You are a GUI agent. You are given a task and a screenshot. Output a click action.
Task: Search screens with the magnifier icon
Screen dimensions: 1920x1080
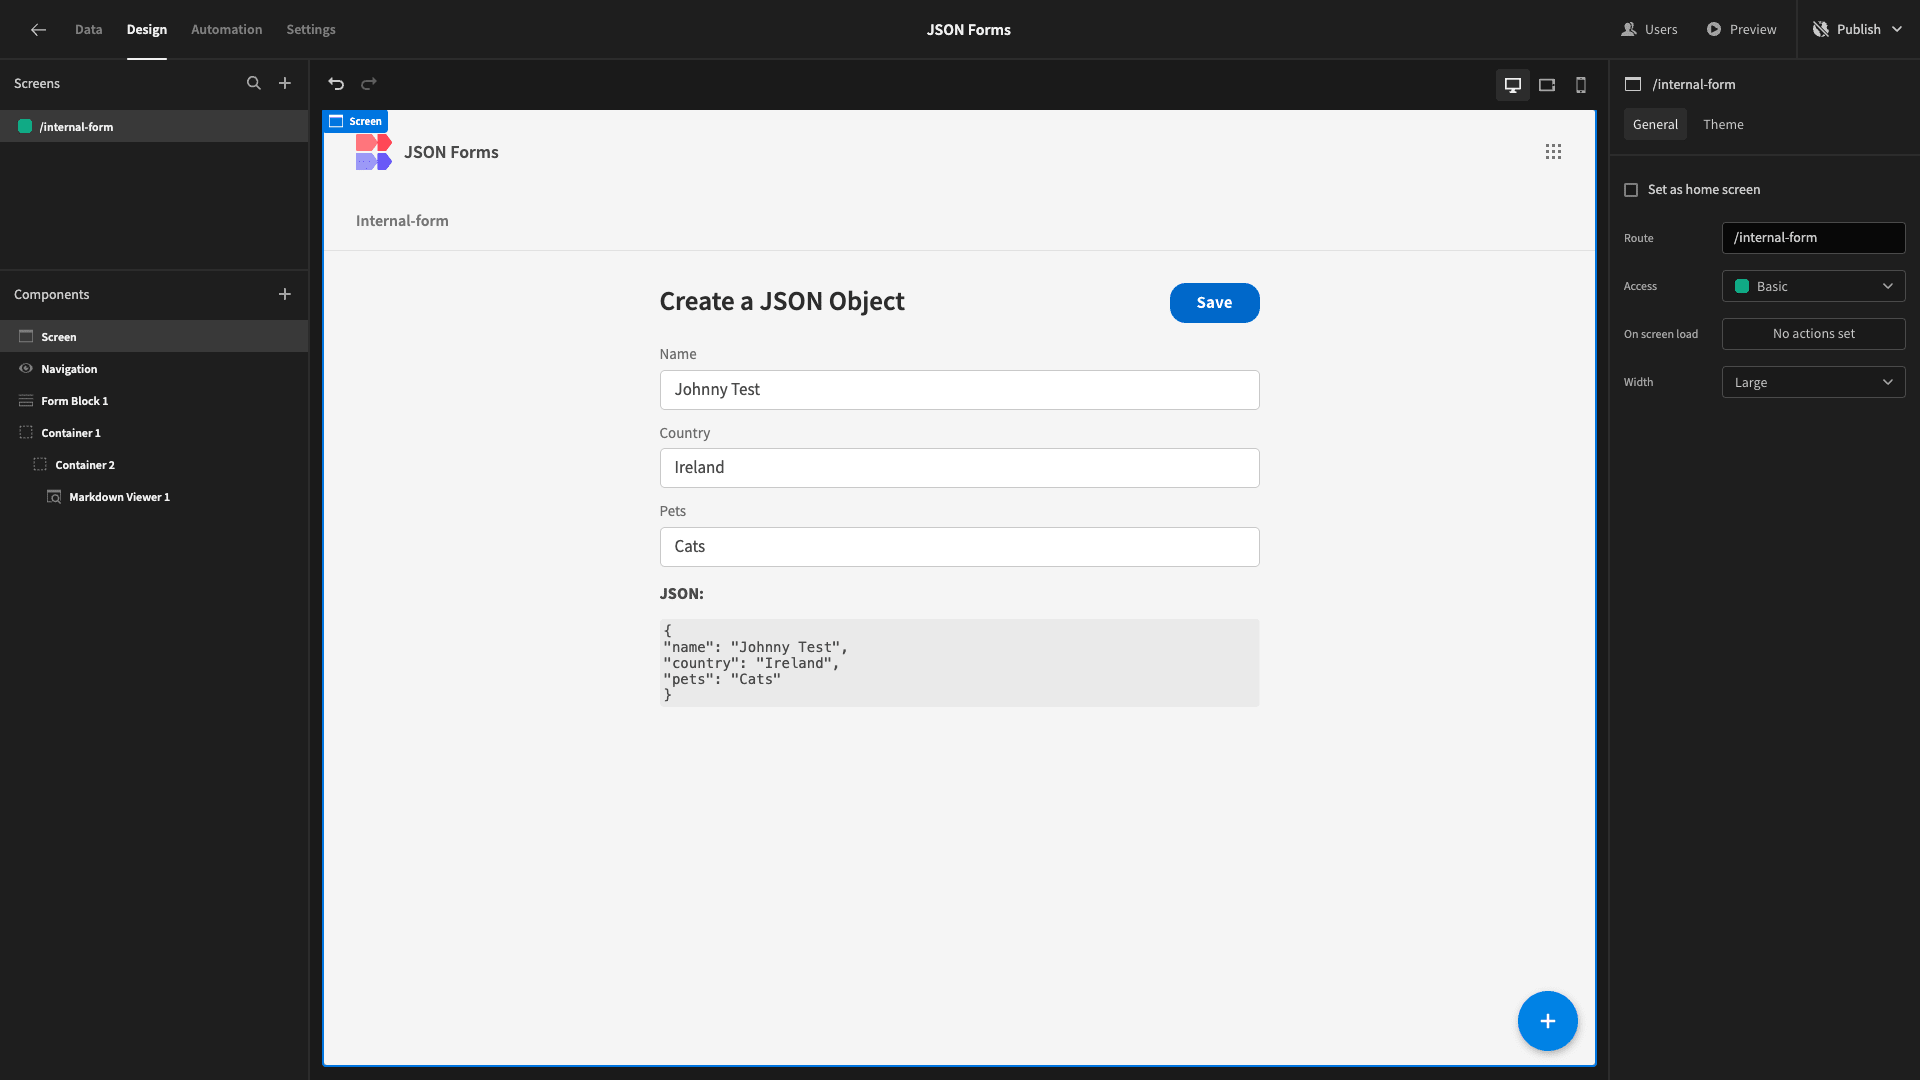(254, 84)
